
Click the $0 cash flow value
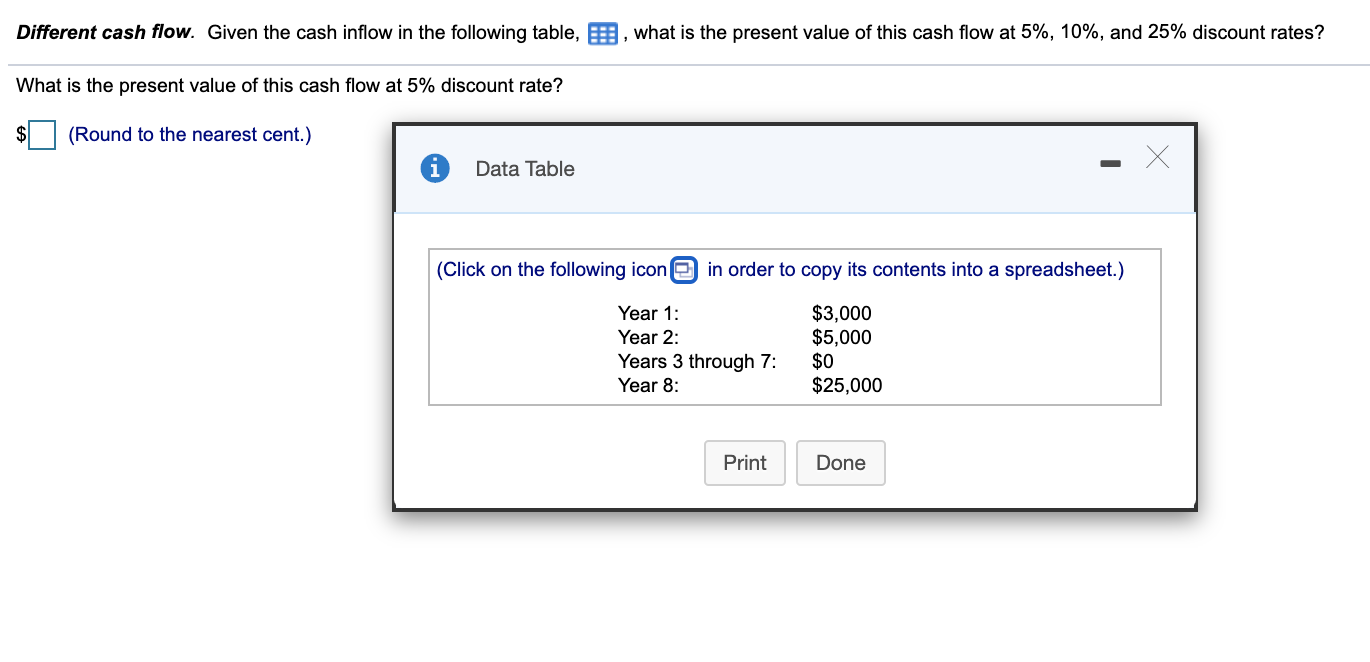pos(823,361)
